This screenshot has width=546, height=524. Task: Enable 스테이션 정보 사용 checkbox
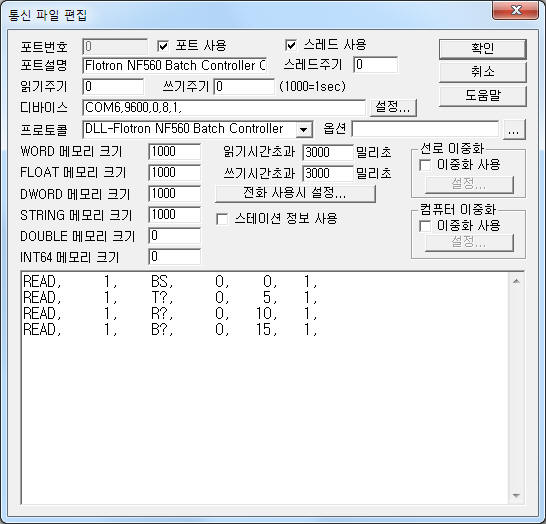click(222, 219)
